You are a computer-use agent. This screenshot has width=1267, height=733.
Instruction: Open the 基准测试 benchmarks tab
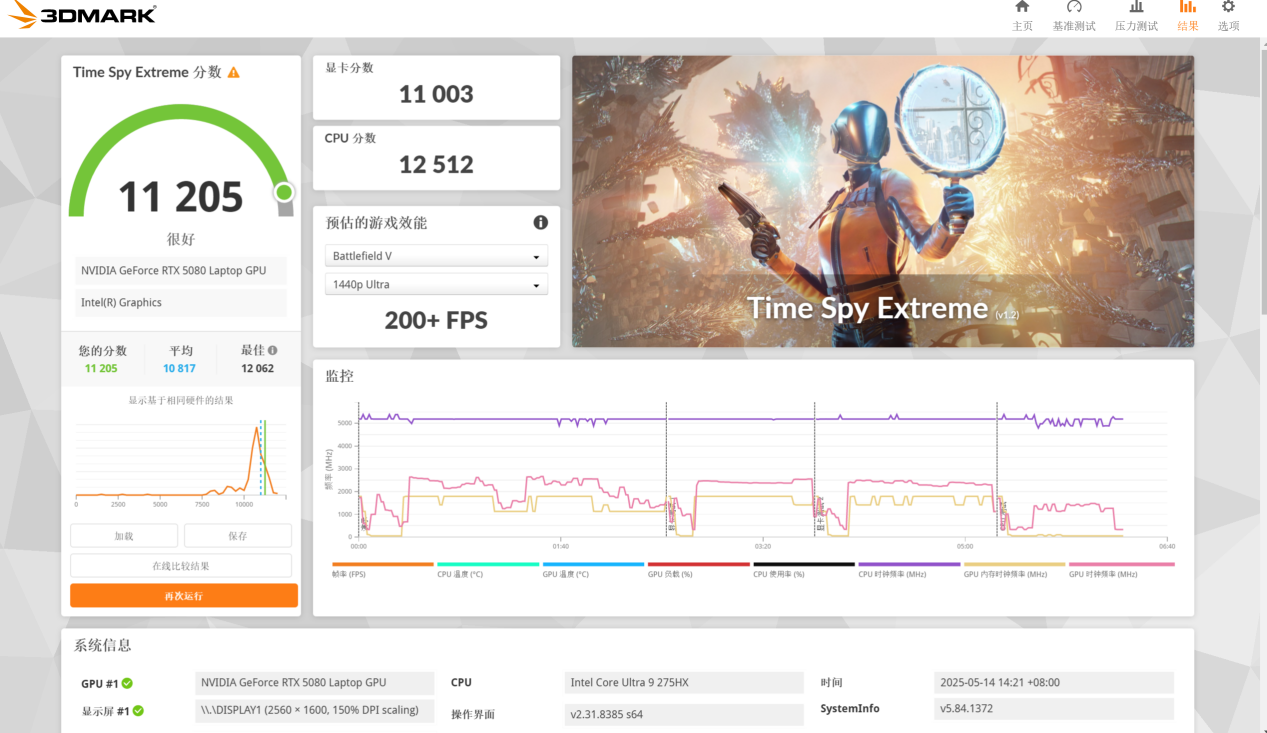click(1074, 17)
